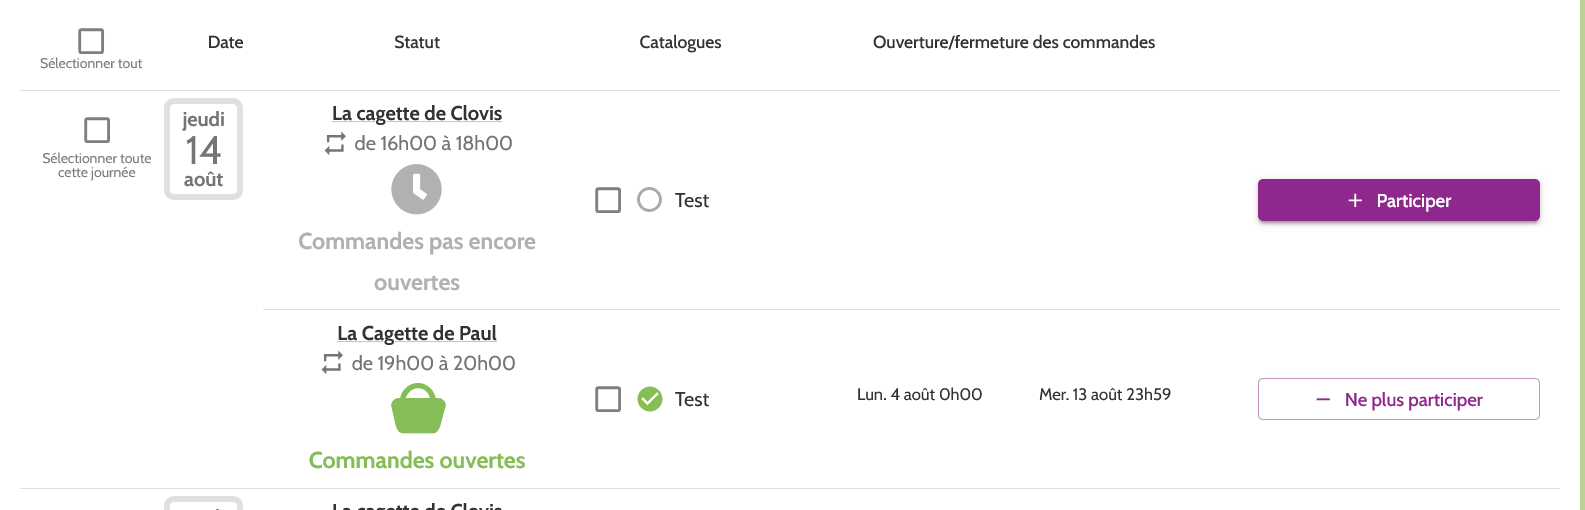Click the green checkmark next to Test
1585x510 pixels.
click(650, 400)
